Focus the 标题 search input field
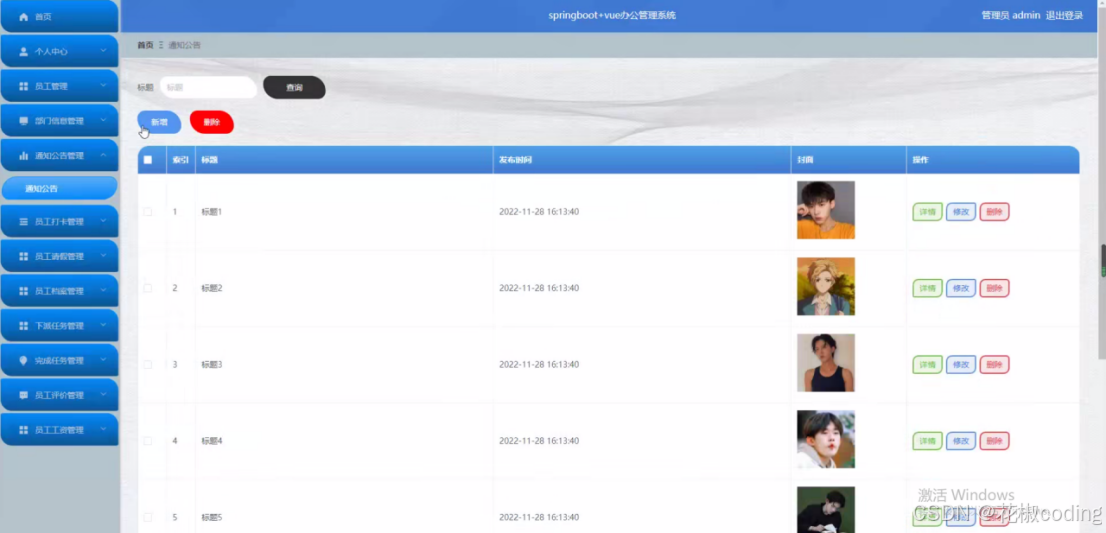This screenshot has height=533, width=1106. 208,87
